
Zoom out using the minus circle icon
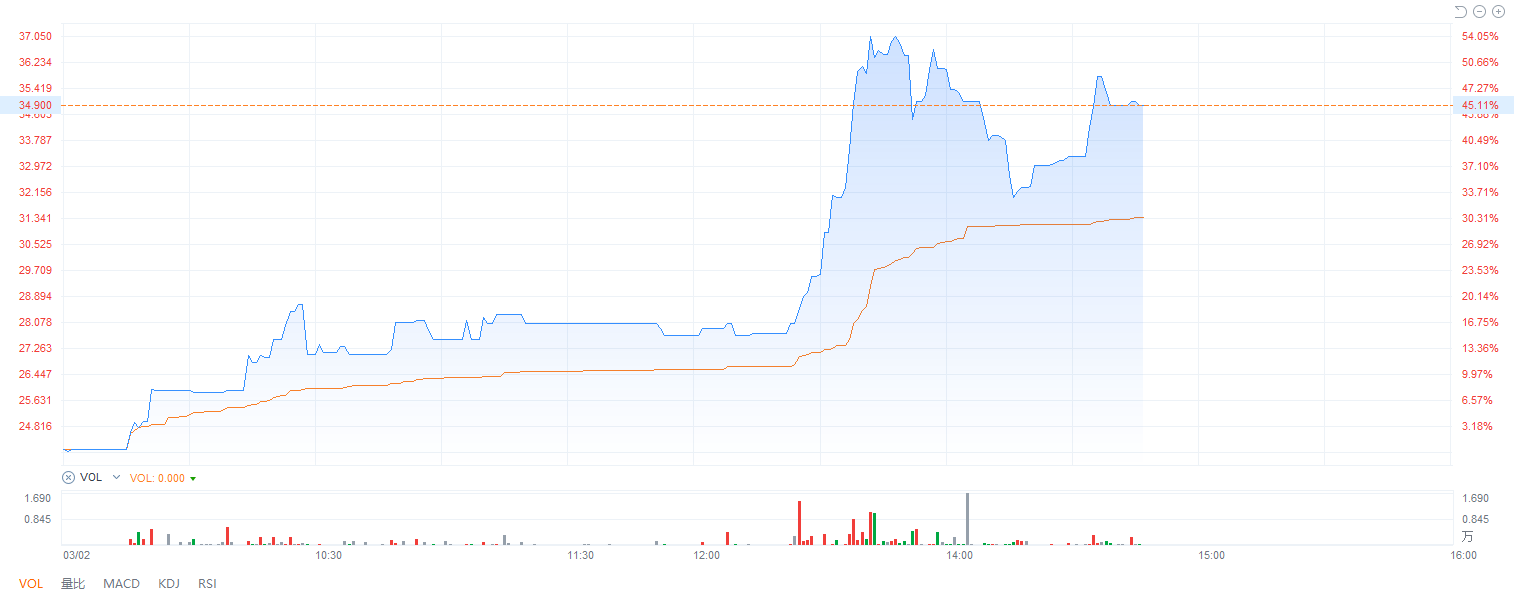click(1479, 12)
